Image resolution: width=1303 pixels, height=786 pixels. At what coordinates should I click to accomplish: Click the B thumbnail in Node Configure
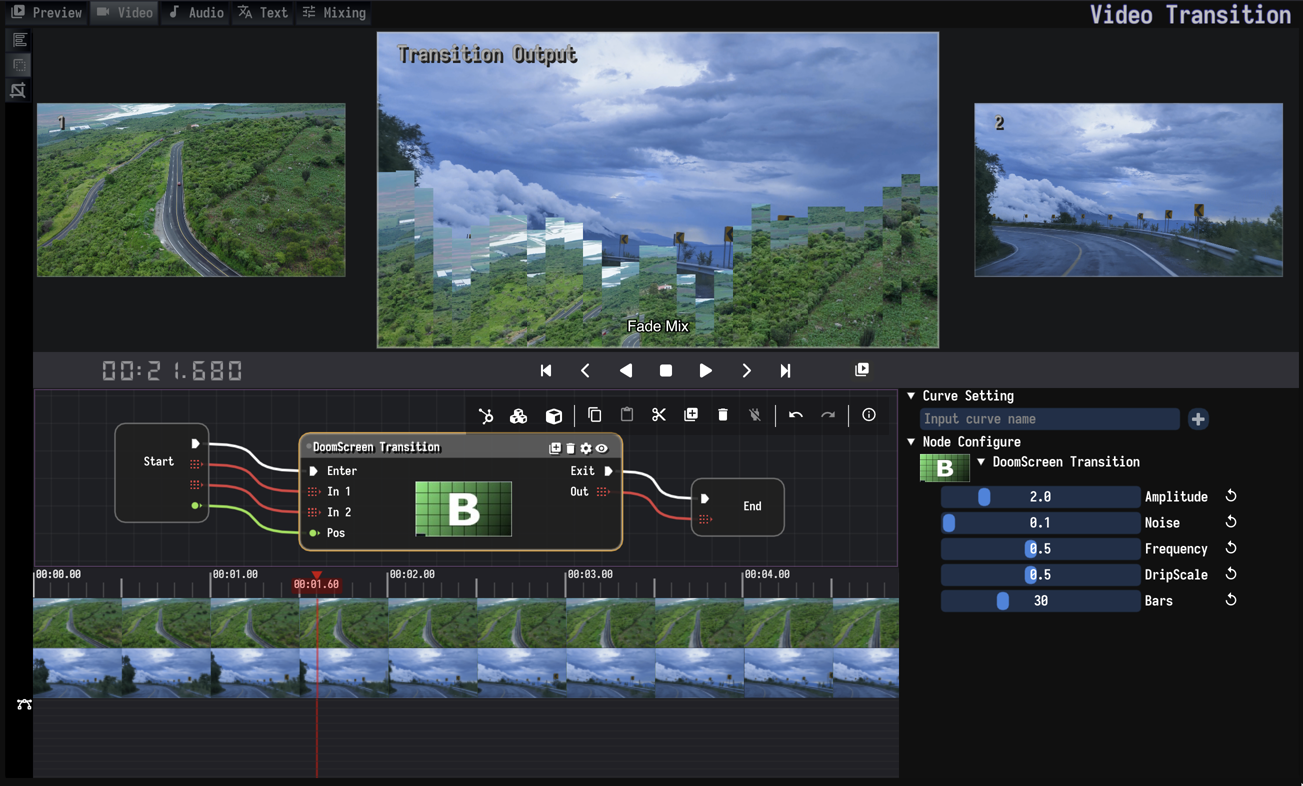(944, 468)
